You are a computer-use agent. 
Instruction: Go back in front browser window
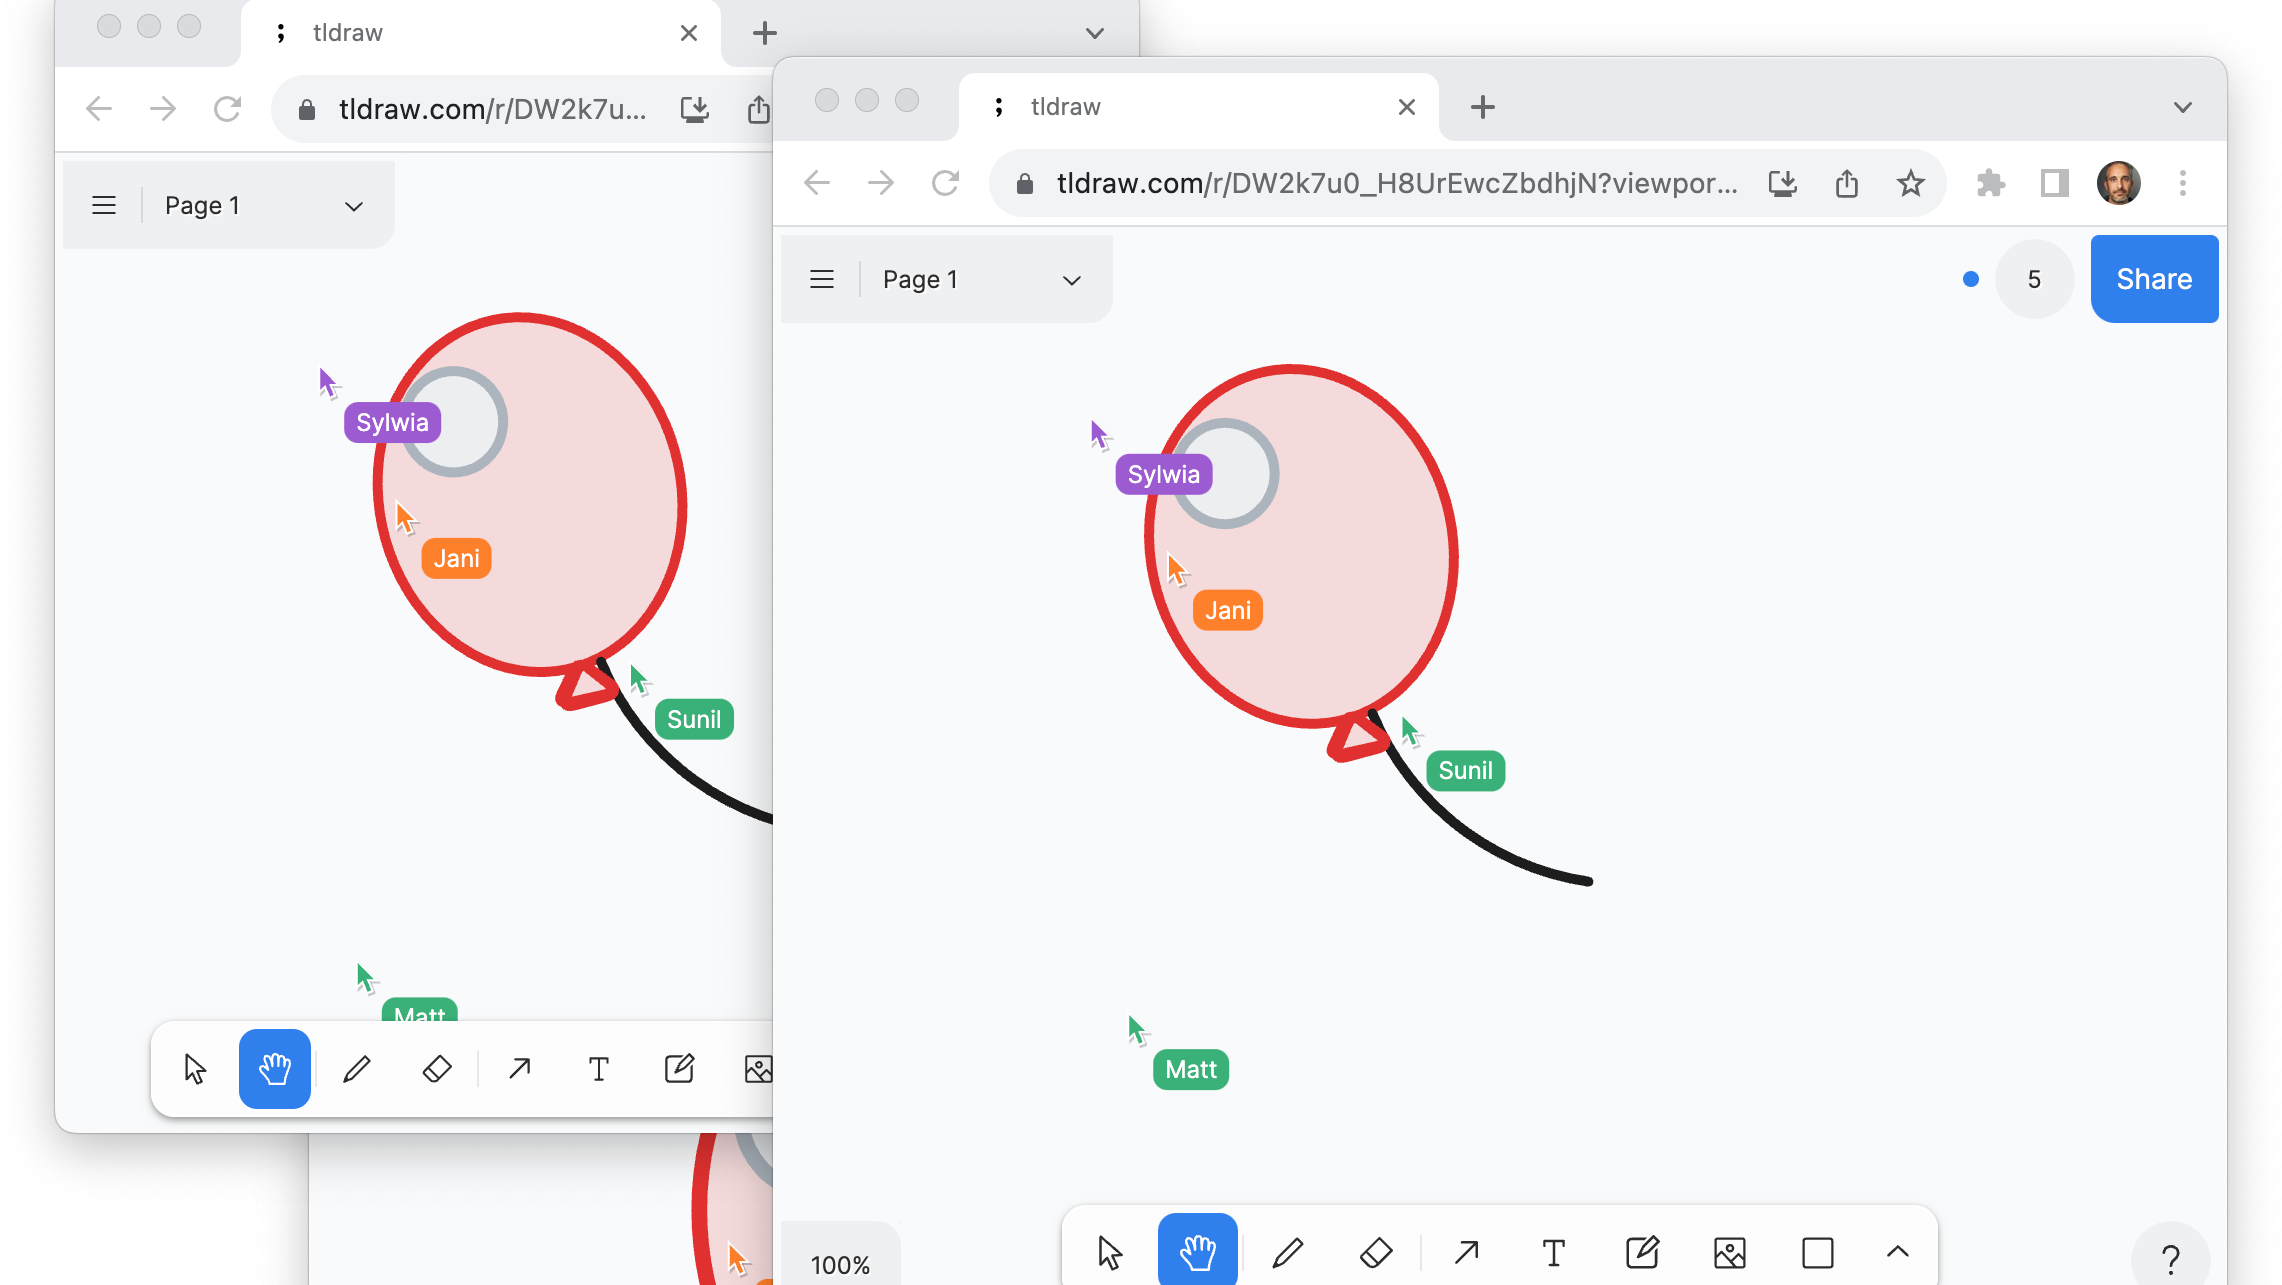[x=817, y=183]
